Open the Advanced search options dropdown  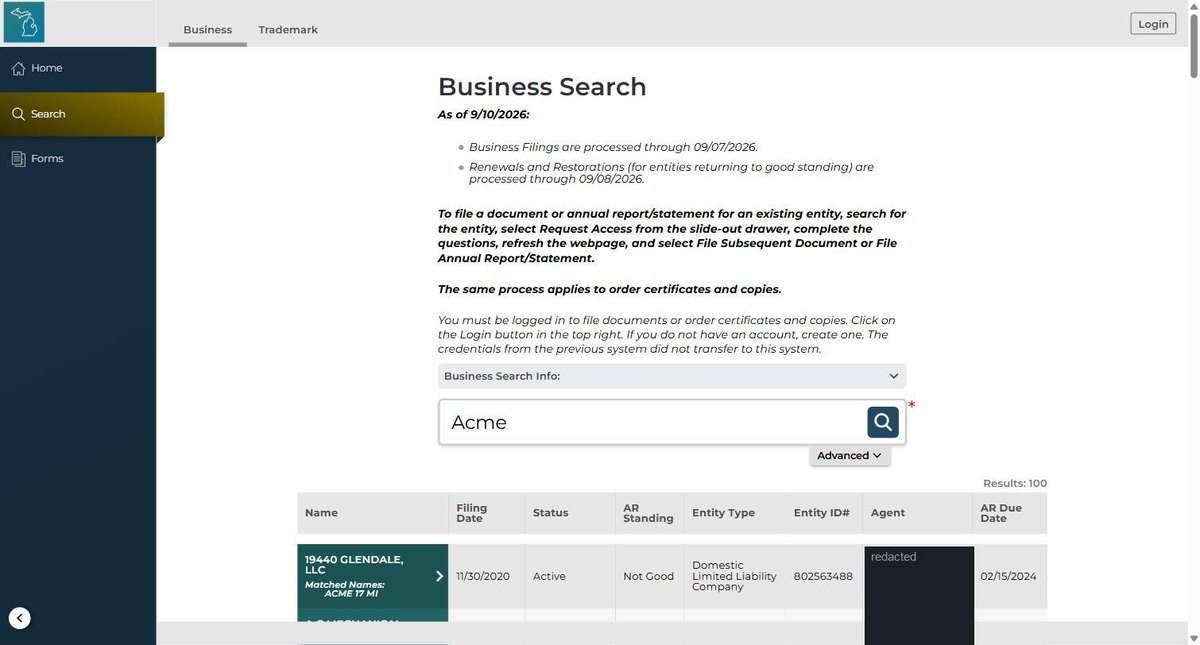(x=850, y=455)
